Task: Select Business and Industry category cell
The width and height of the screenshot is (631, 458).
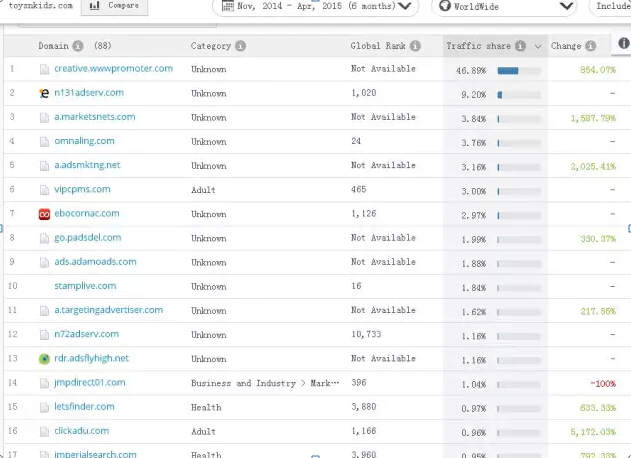Action: click(265, 383)
